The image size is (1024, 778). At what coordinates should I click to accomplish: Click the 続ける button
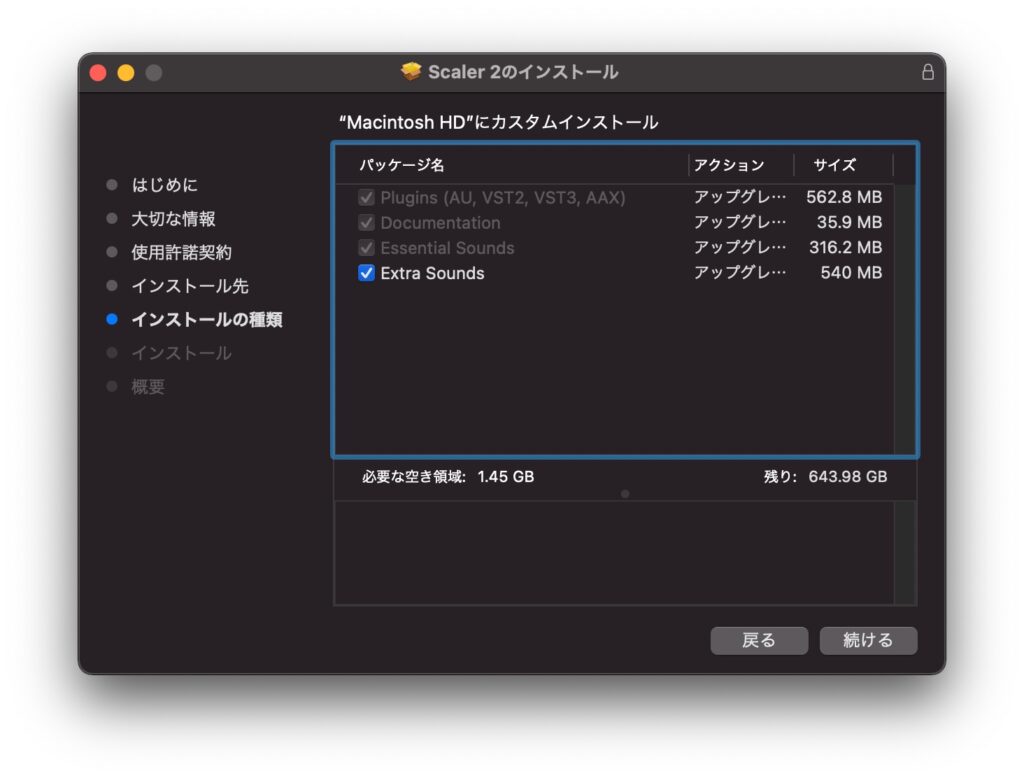(867, 640)
